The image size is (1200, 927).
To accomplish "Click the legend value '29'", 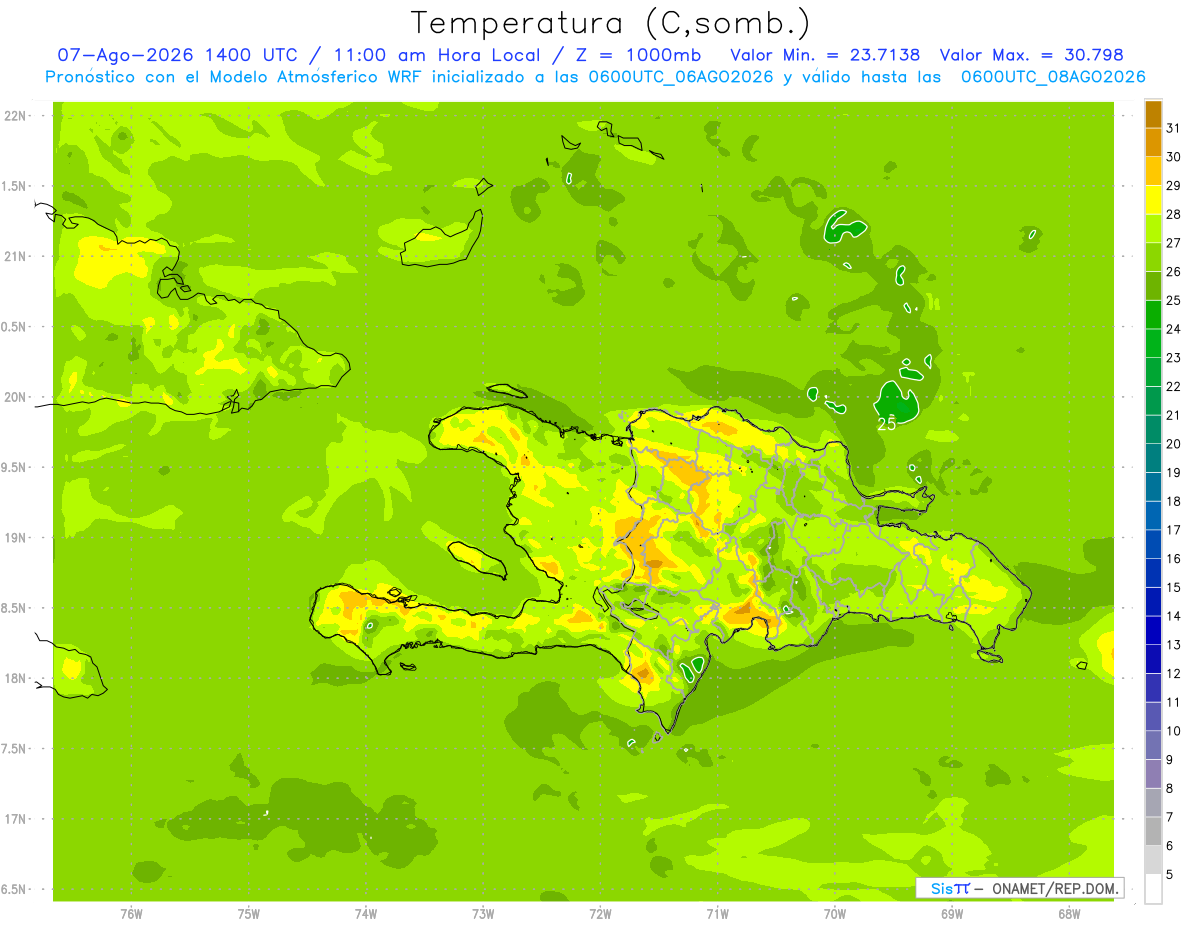I will [x=1173, y=186].
